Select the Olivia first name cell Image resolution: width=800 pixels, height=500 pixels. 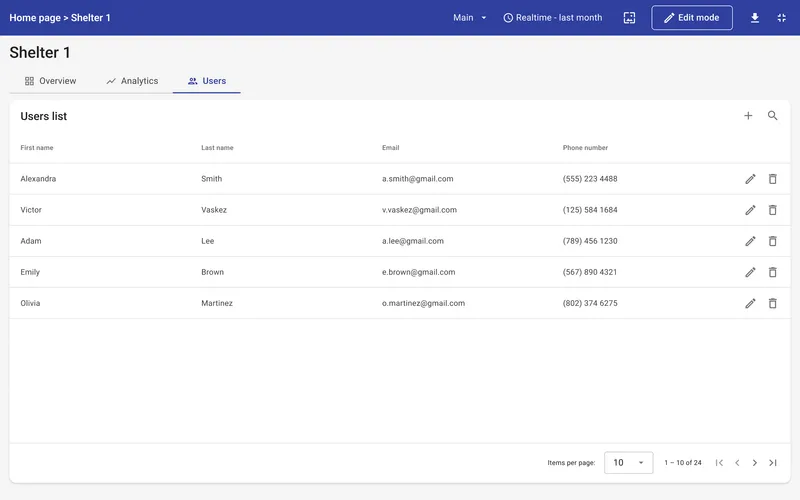(x=30, y=304)
